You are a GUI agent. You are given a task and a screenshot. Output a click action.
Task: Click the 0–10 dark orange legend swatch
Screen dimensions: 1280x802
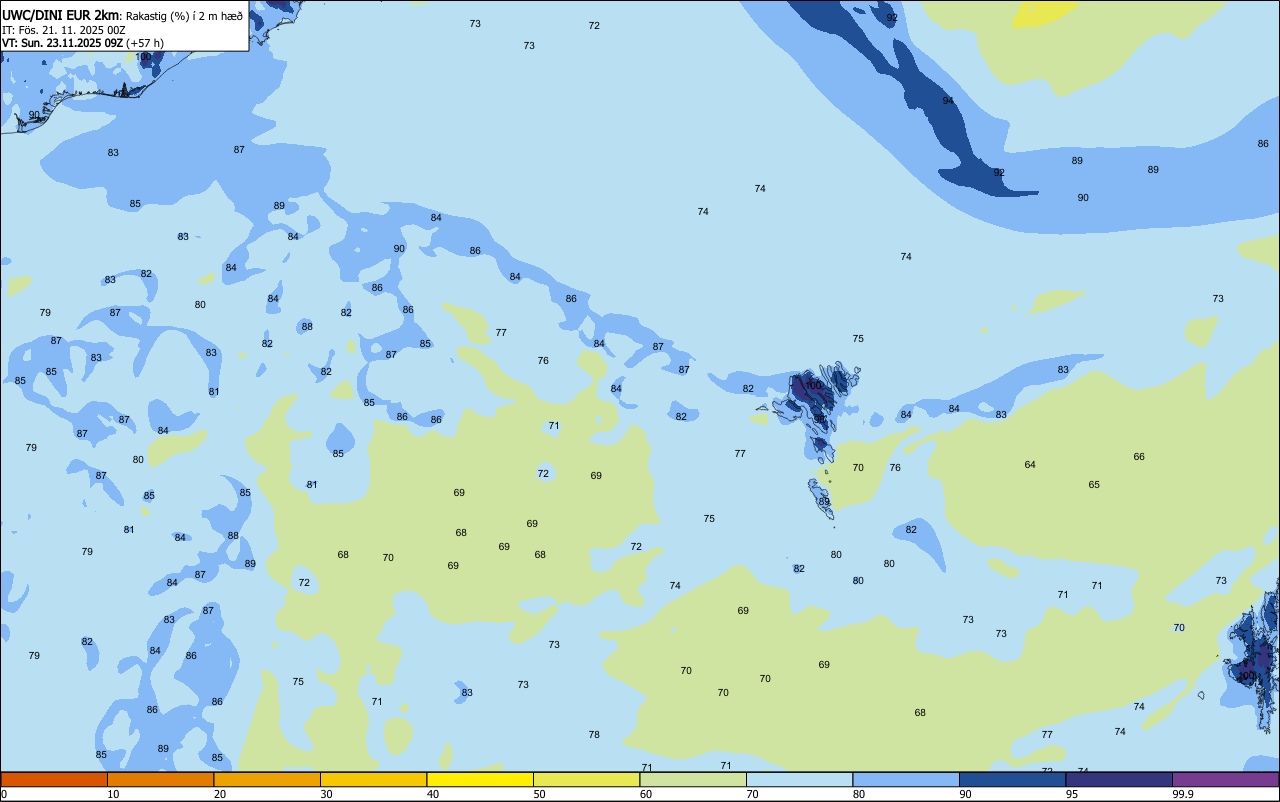pos(54,779)
